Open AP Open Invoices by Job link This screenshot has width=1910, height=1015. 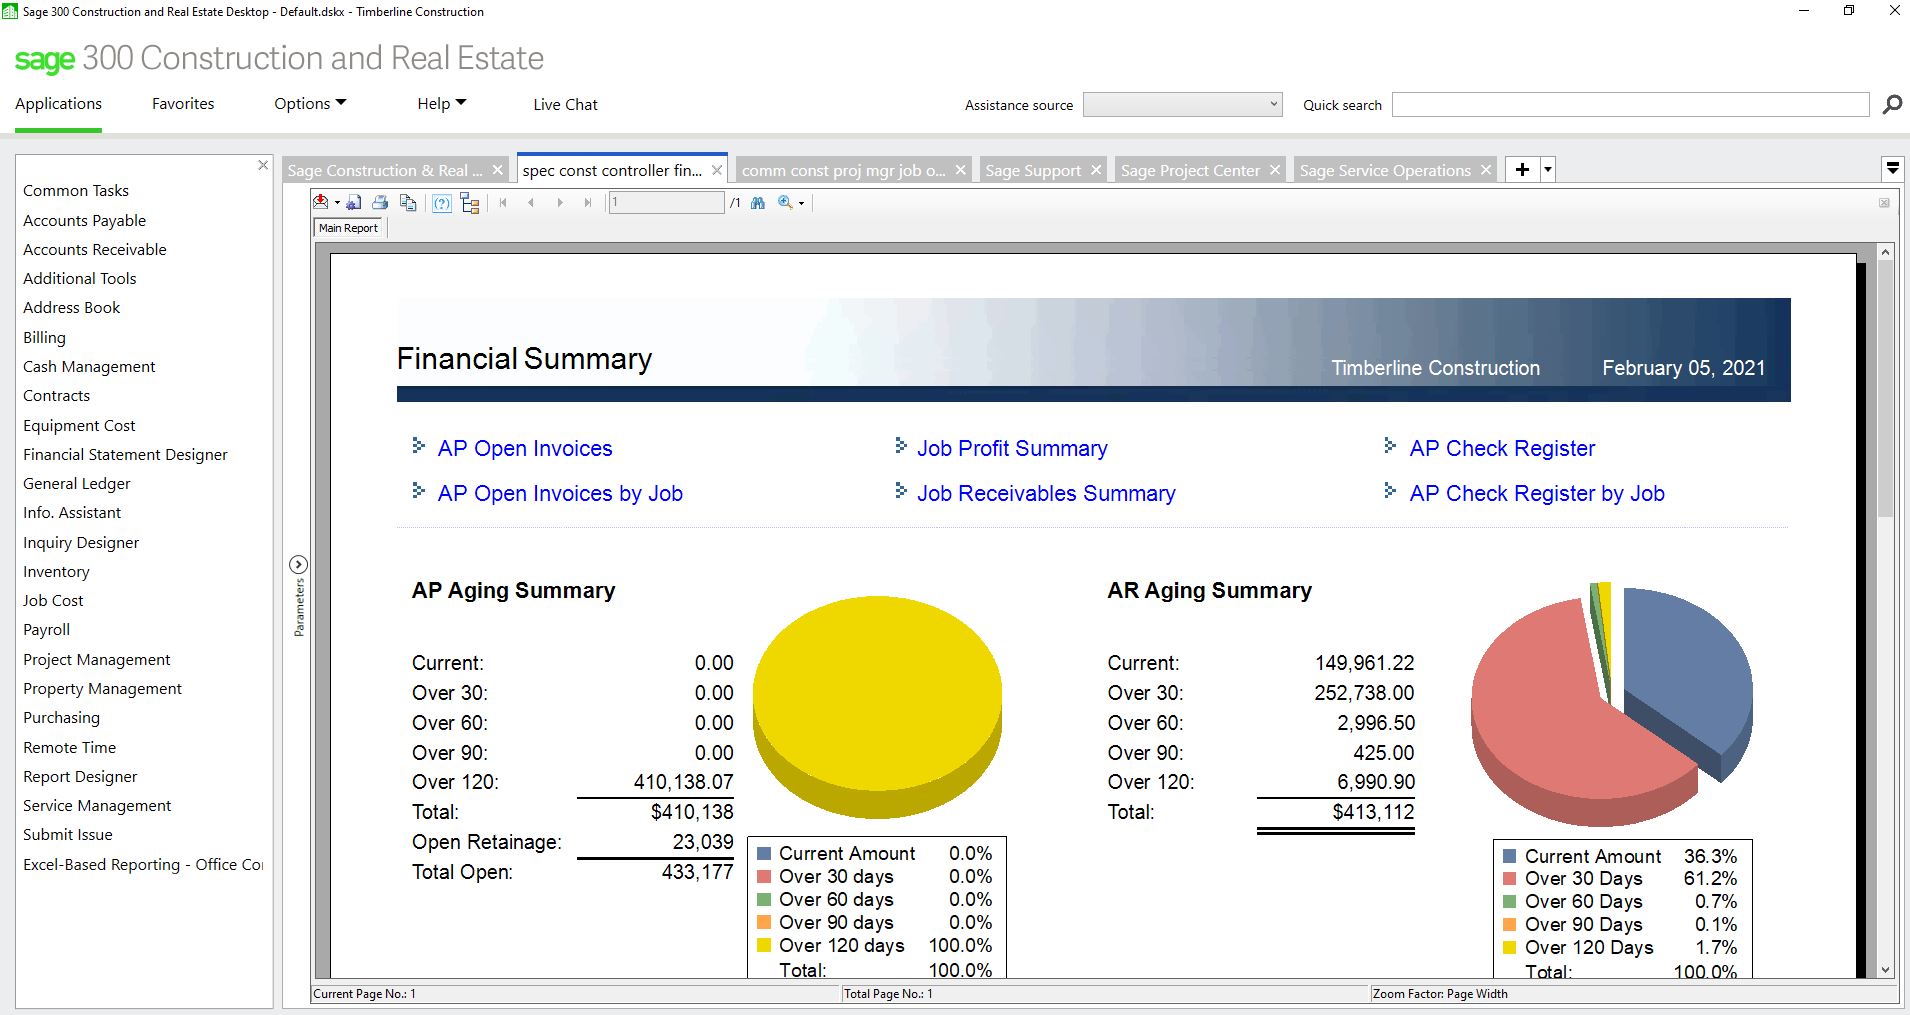coord(560,493)
